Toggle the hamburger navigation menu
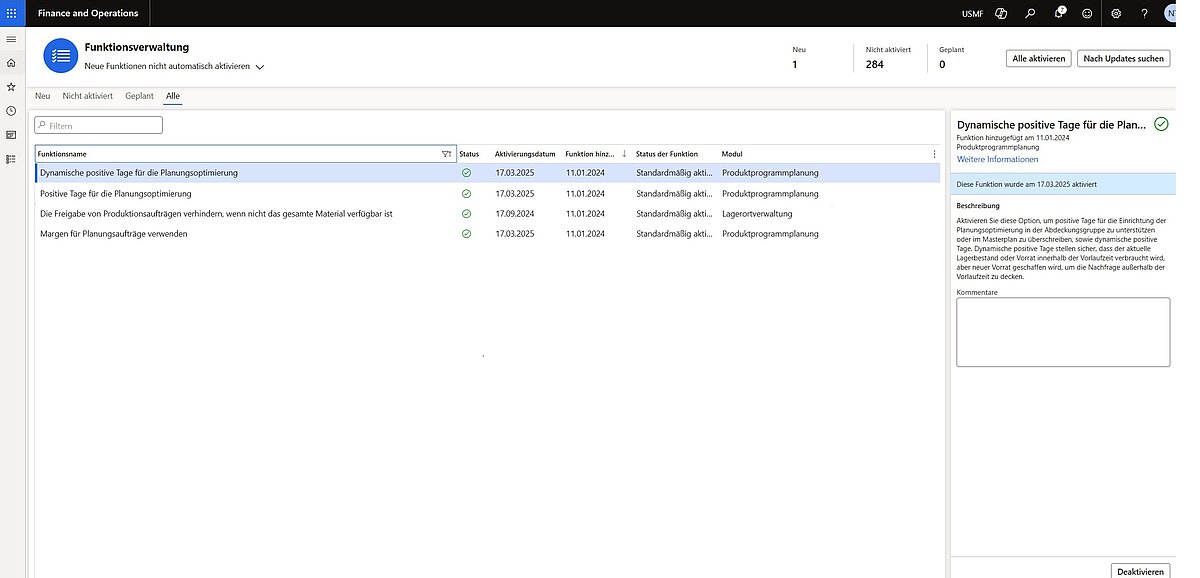The height and width of the screenshot is (578, 1200). pyautogui.click(x=11, y=38)
